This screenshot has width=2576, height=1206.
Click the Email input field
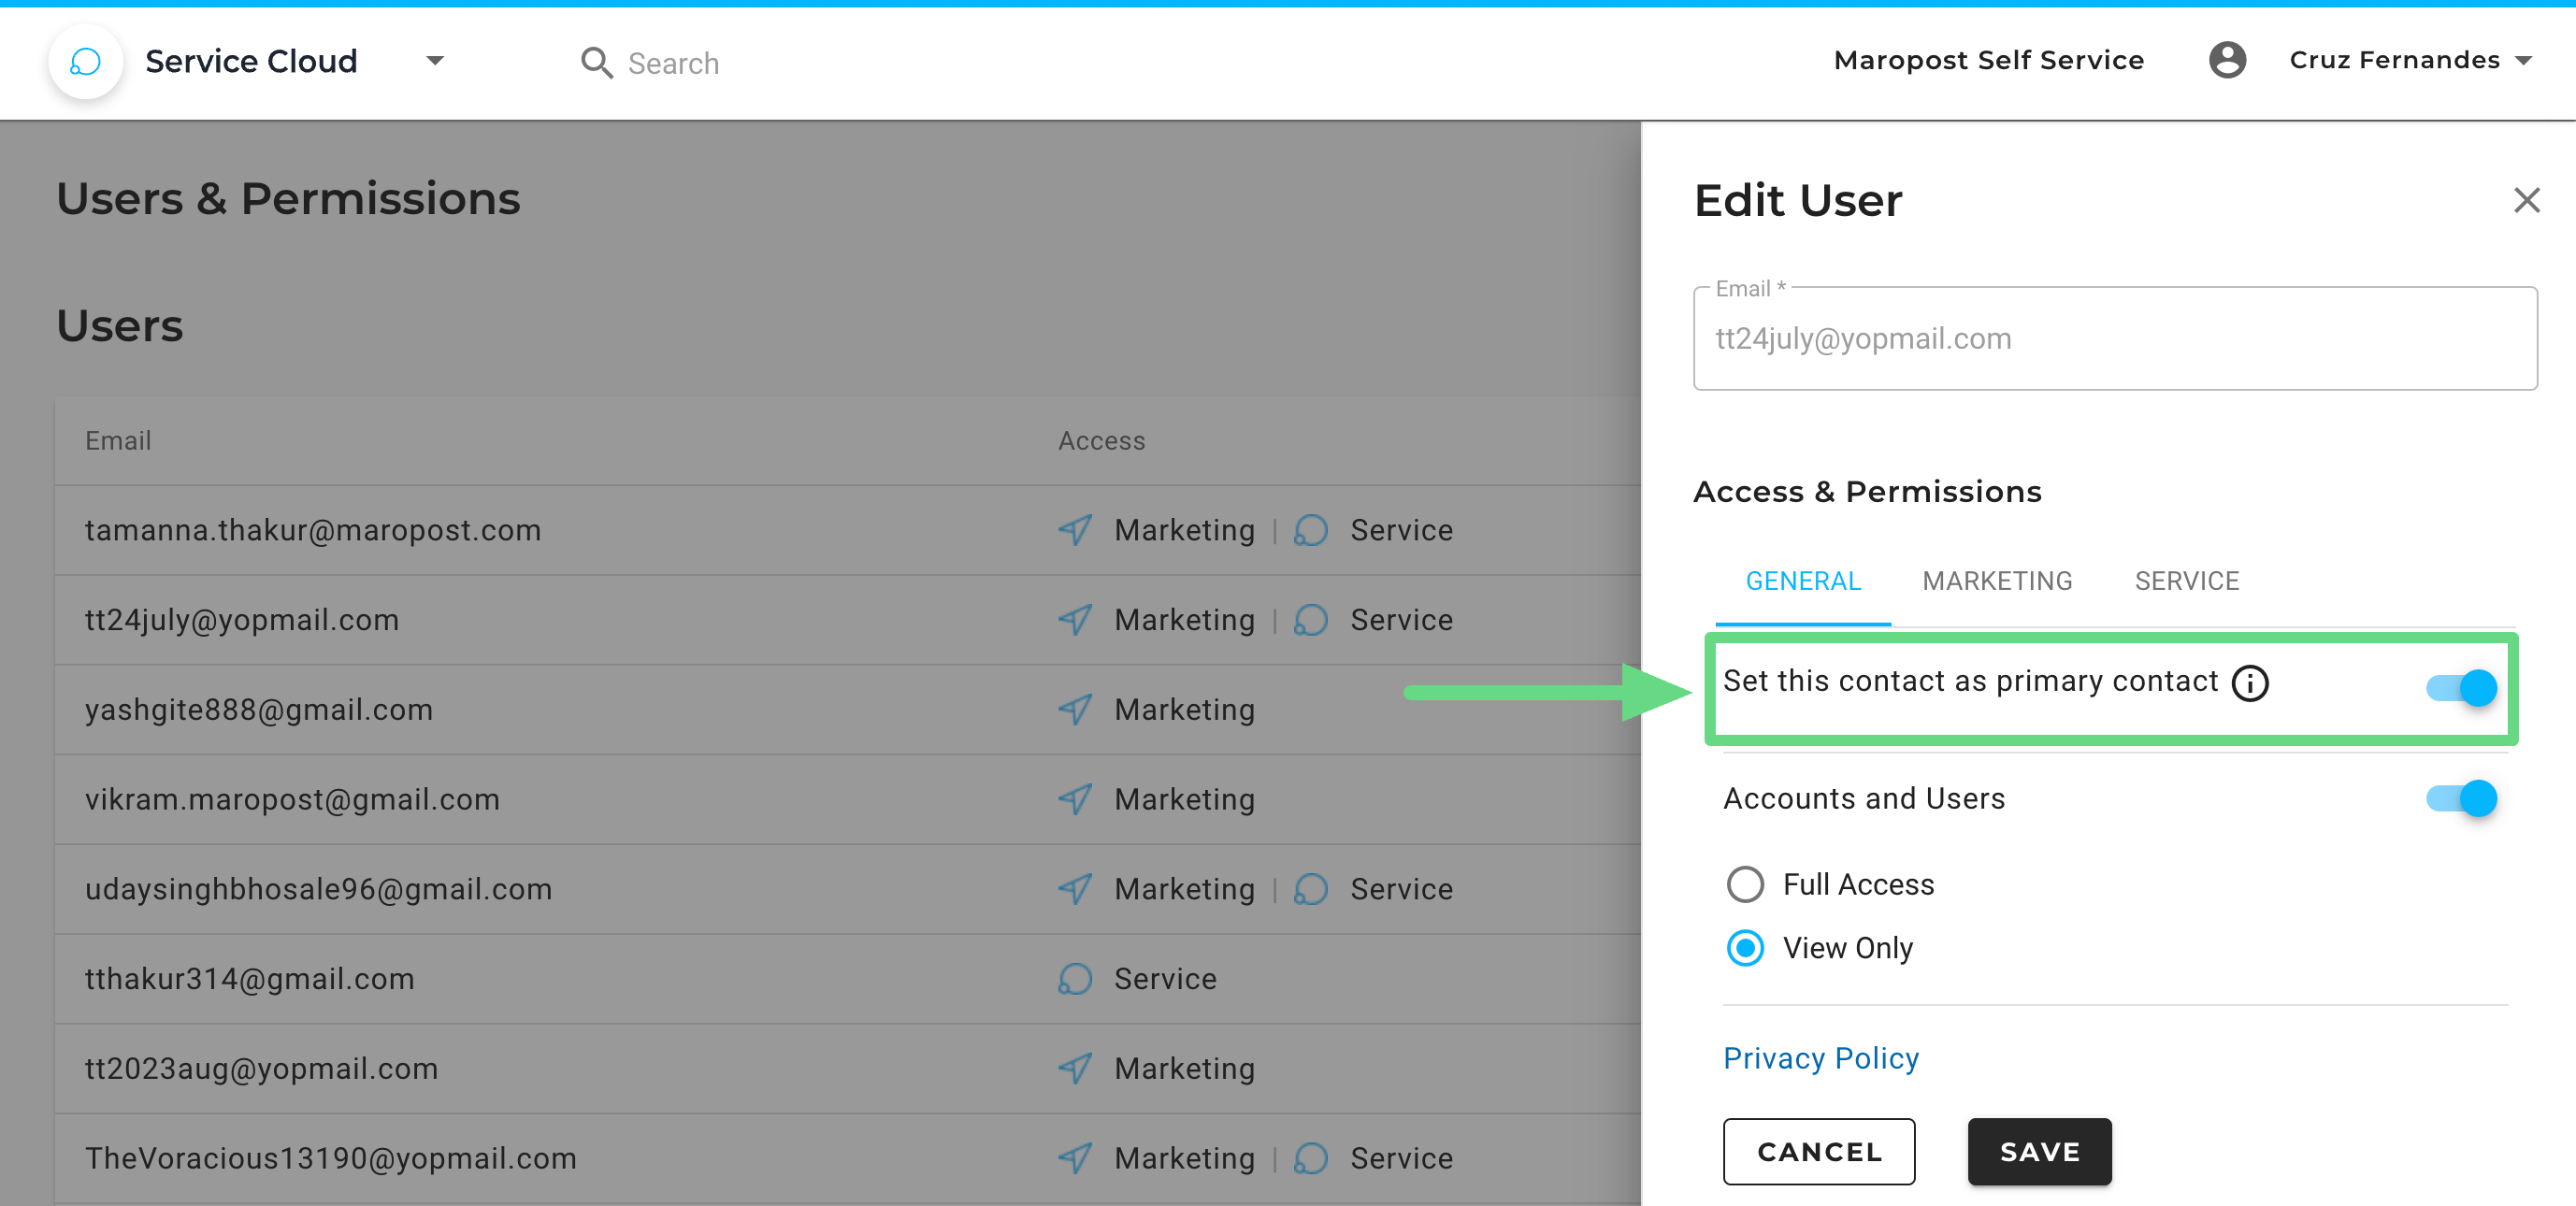2114,339
